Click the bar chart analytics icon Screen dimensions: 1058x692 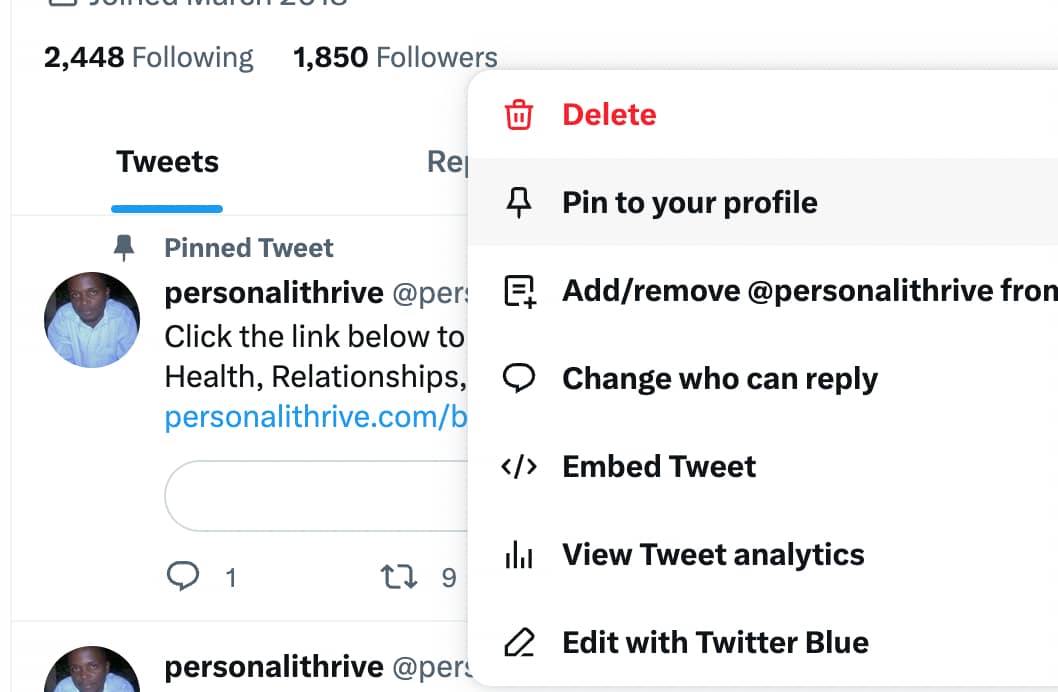[519, 554]
